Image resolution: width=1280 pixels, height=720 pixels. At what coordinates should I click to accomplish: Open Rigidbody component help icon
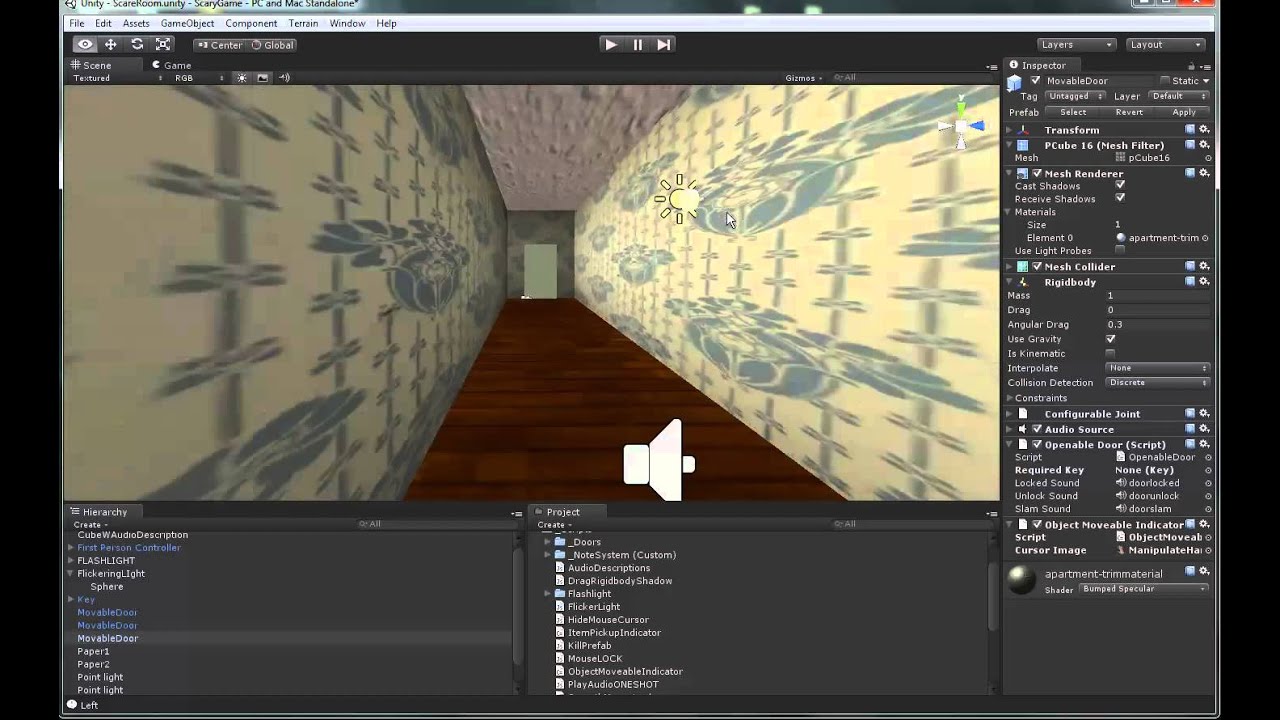(1190, 282)
